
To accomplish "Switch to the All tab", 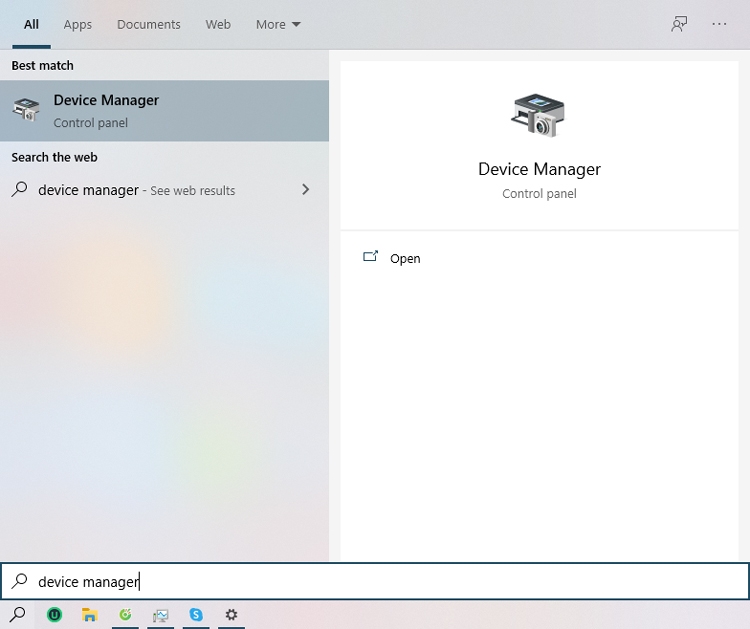I will click(32, 24).
